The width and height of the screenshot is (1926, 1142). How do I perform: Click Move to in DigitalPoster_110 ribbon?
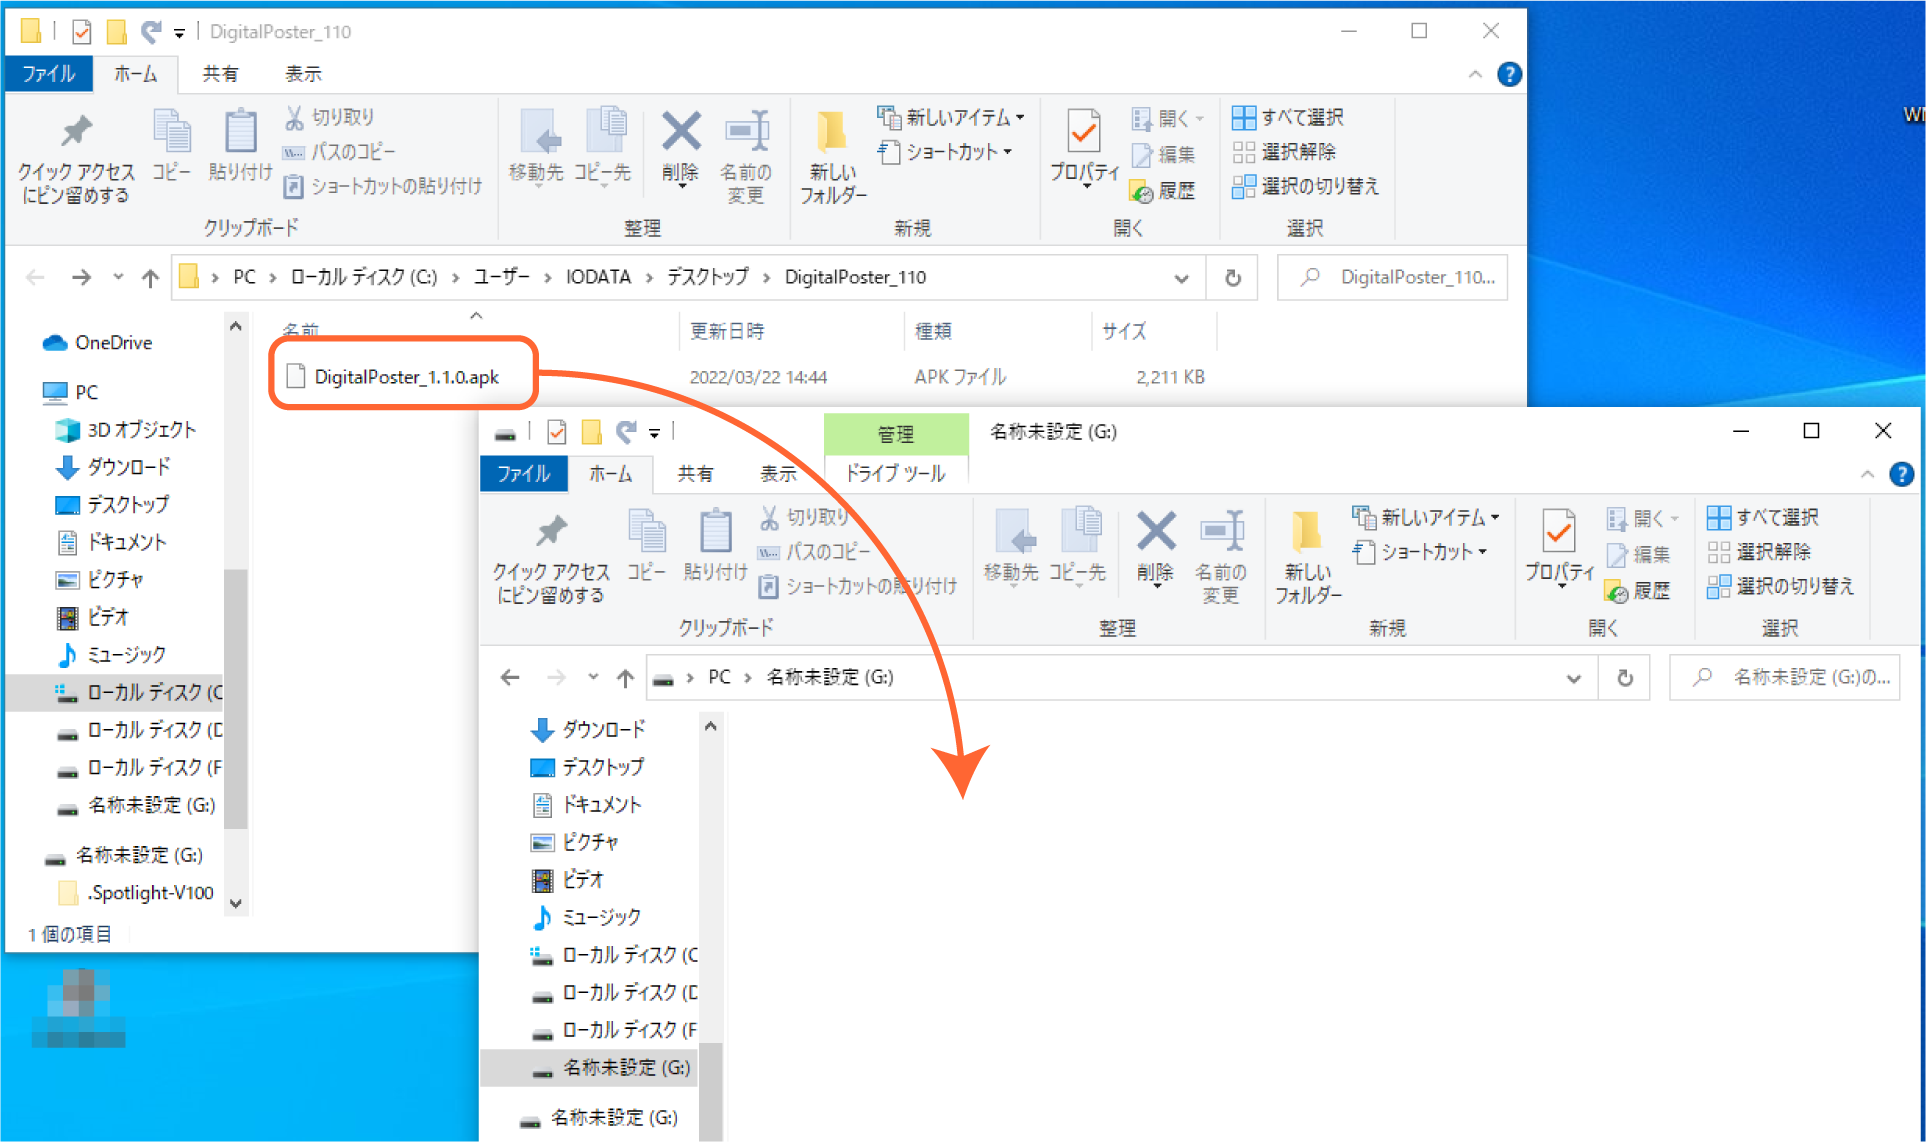click(x=537, y=147)
